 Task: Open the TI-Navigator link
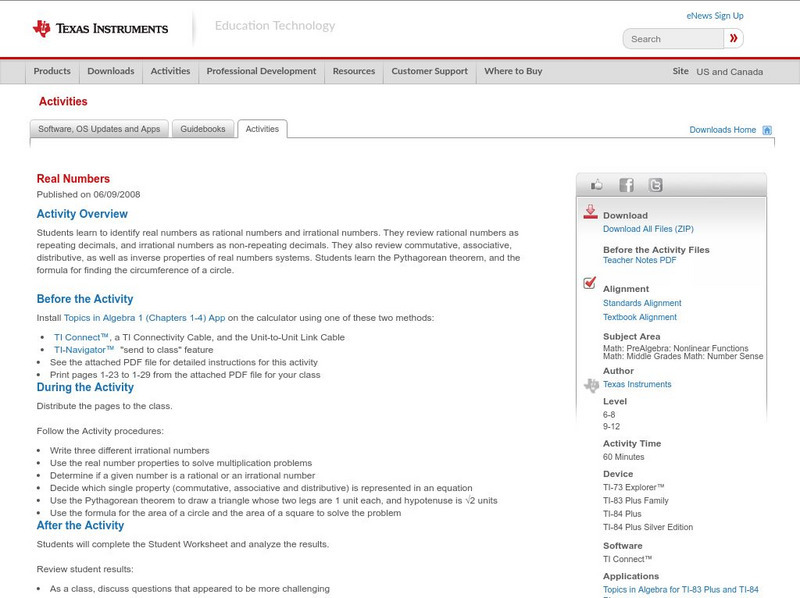(x=84, y=350)
